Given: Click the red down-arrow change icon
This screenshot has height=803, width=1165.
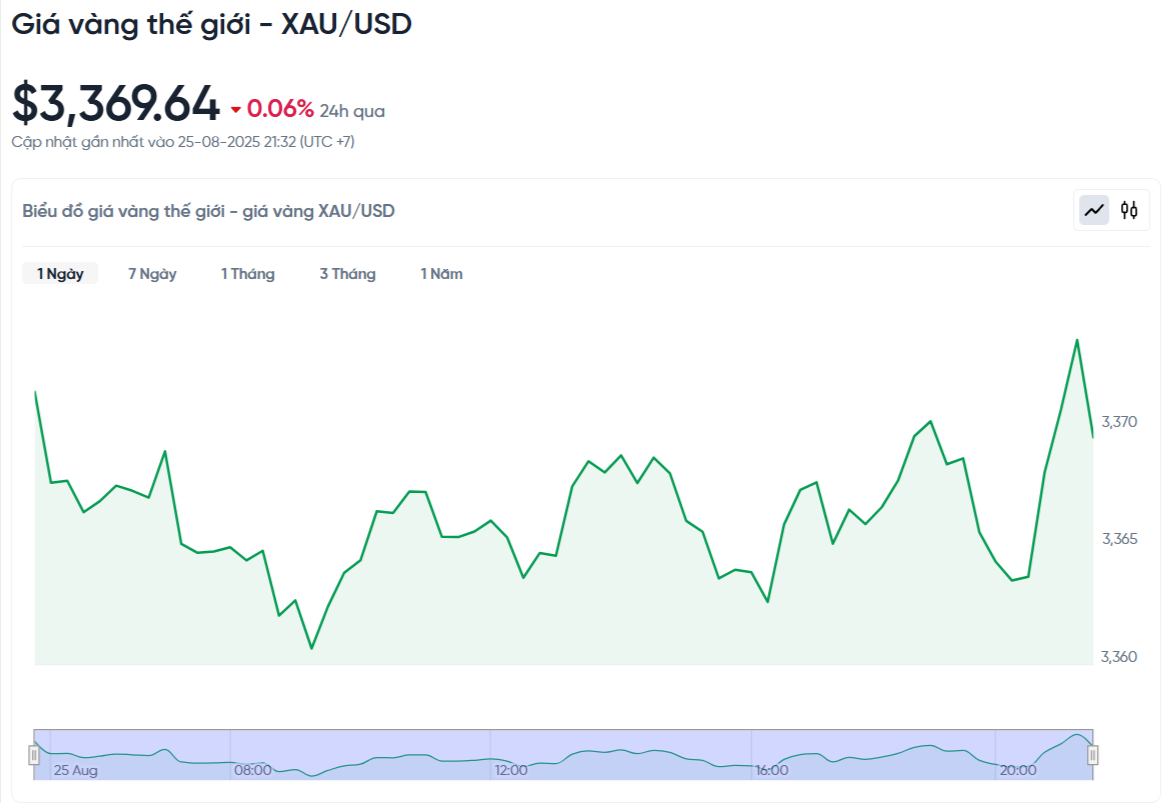Looking at the screenshot, I should [236, 110].
